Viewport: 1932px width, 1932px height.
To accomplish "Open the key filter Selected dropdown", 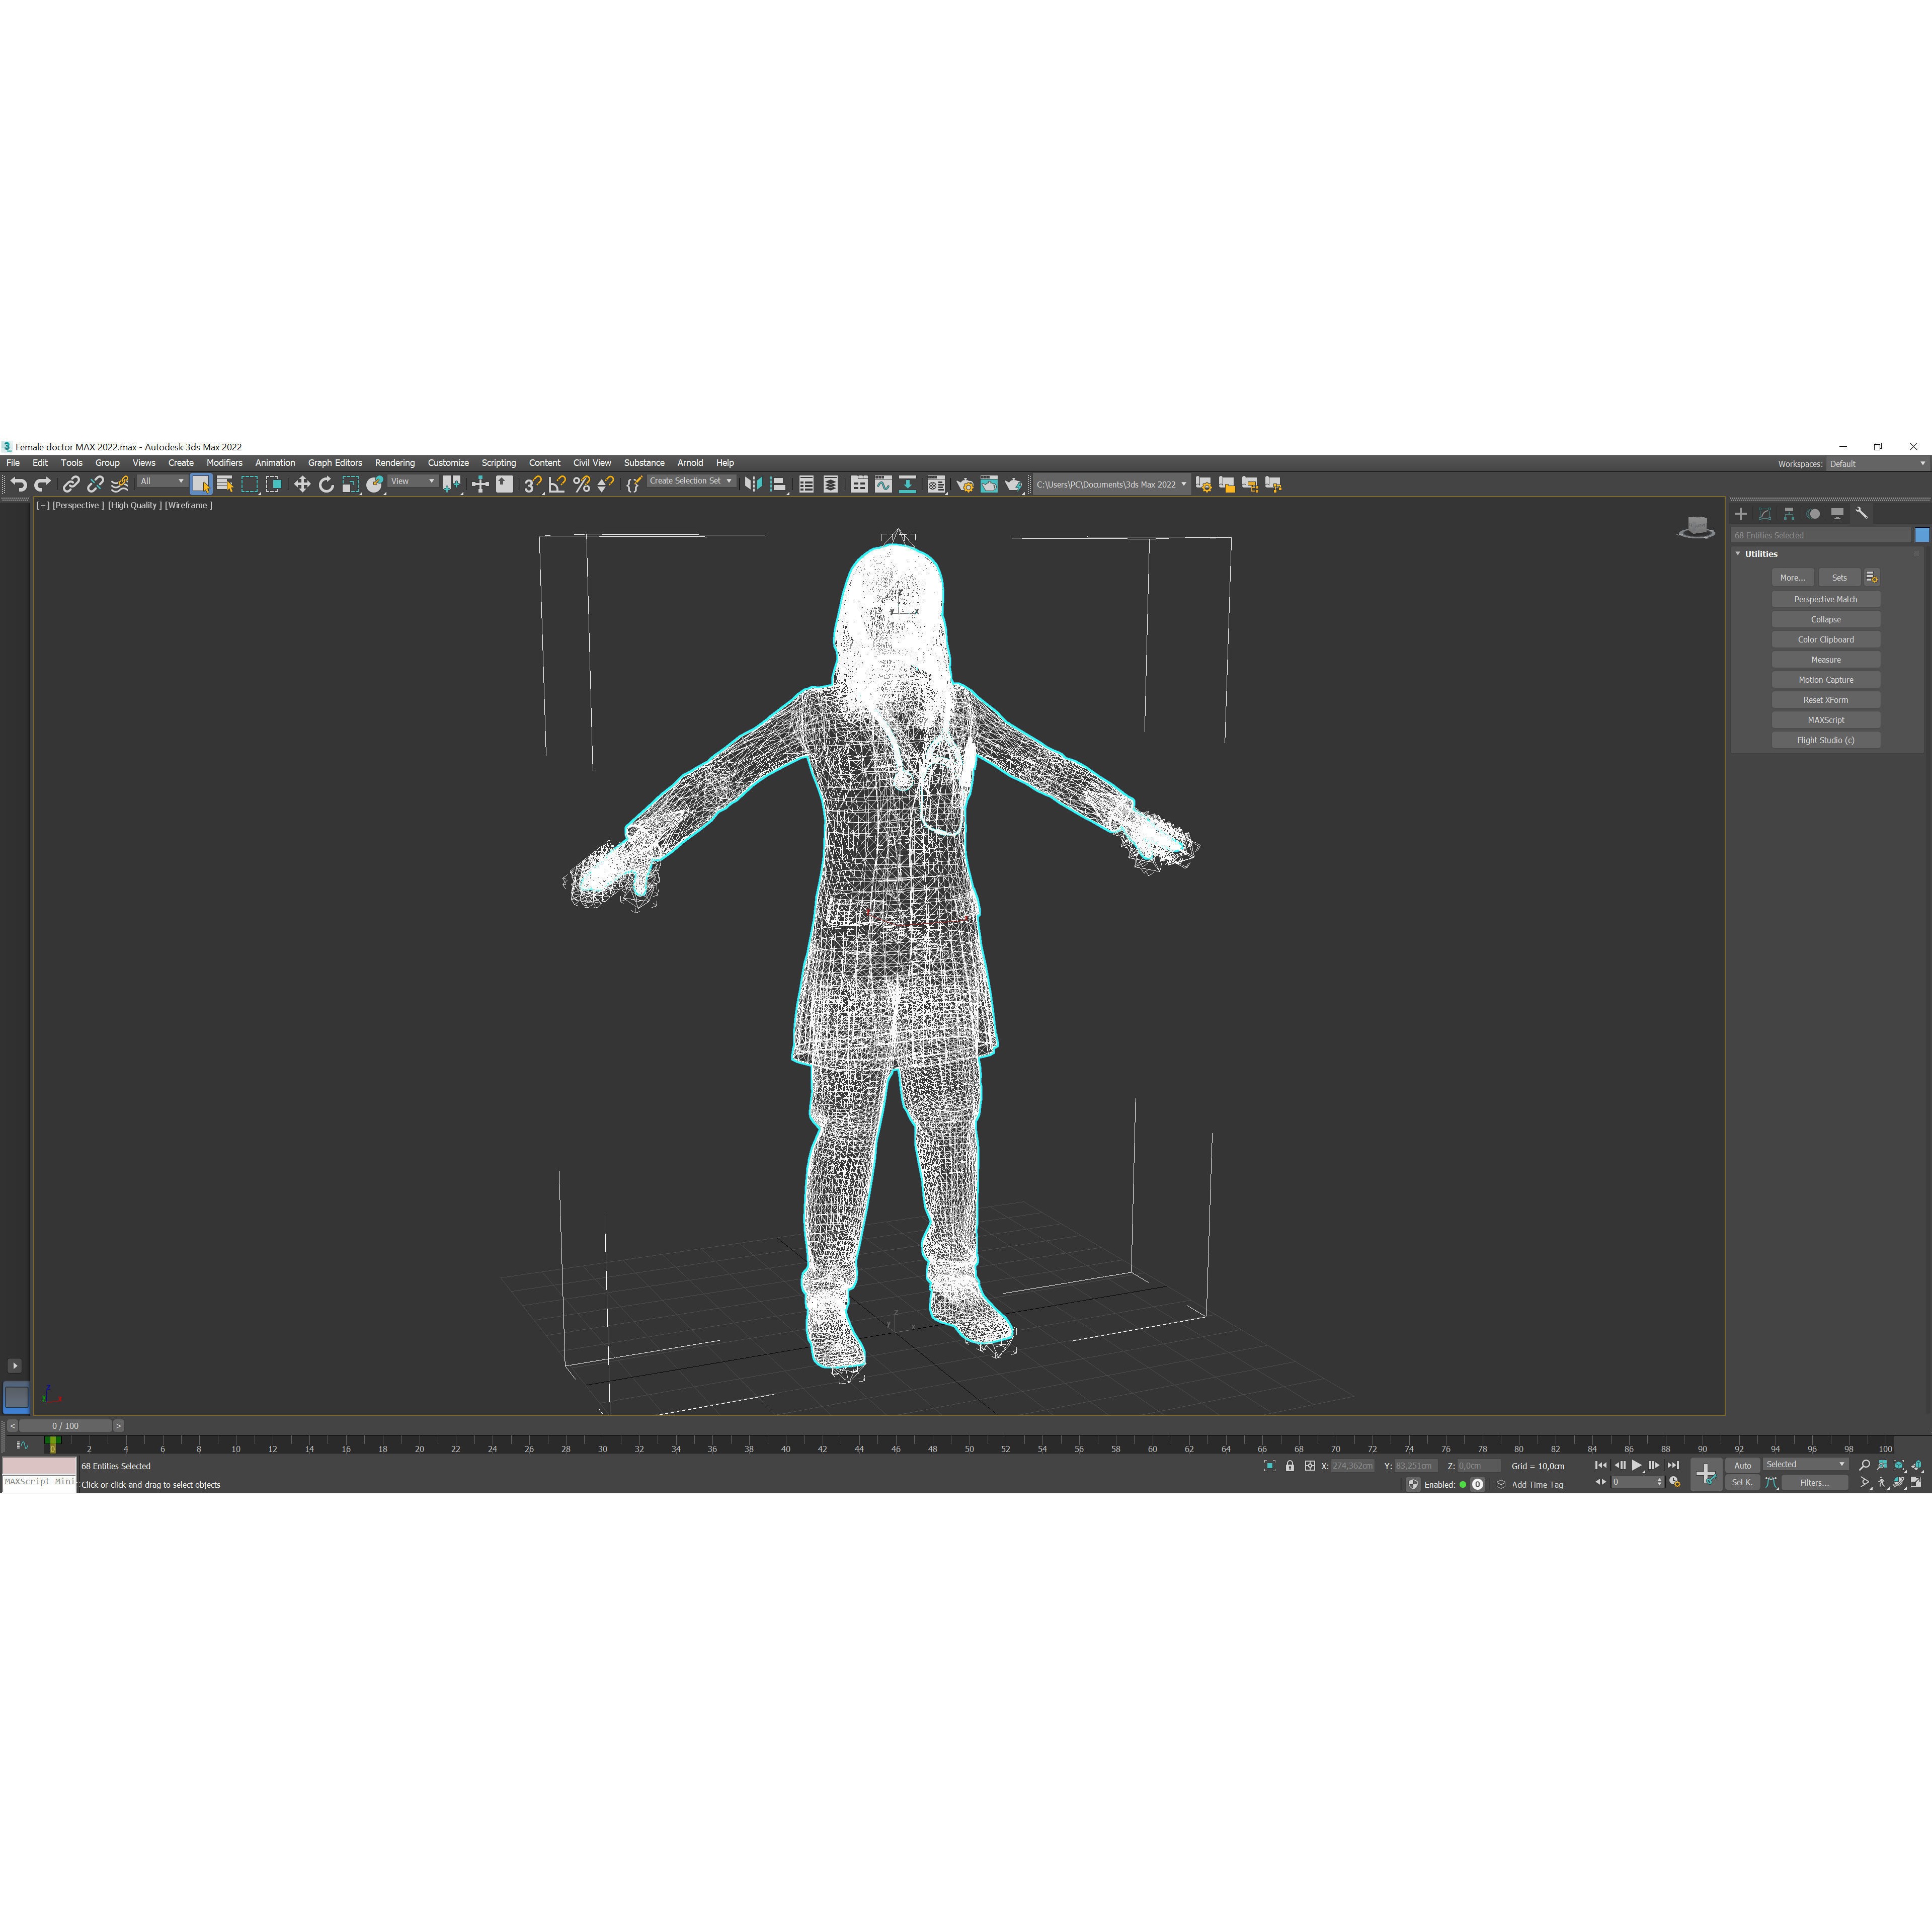I will [x=1805, y=1464].
